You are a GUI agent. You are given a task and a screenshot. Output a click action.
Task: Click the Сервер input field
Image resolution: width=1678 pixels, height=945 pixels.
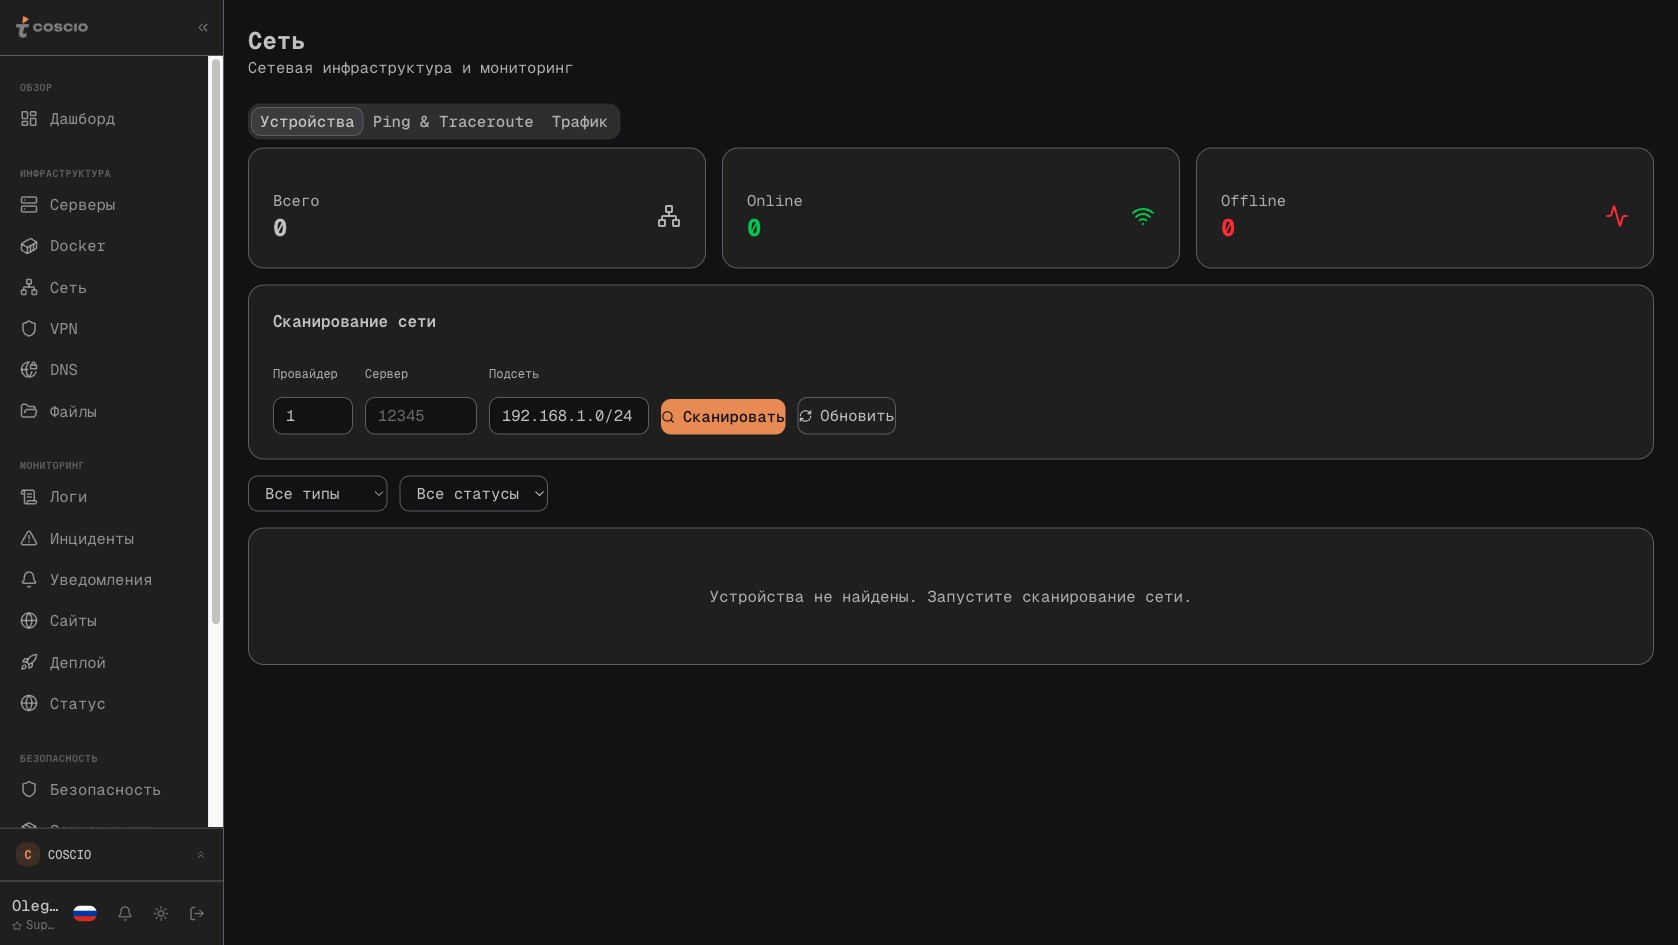click(421, 416)
